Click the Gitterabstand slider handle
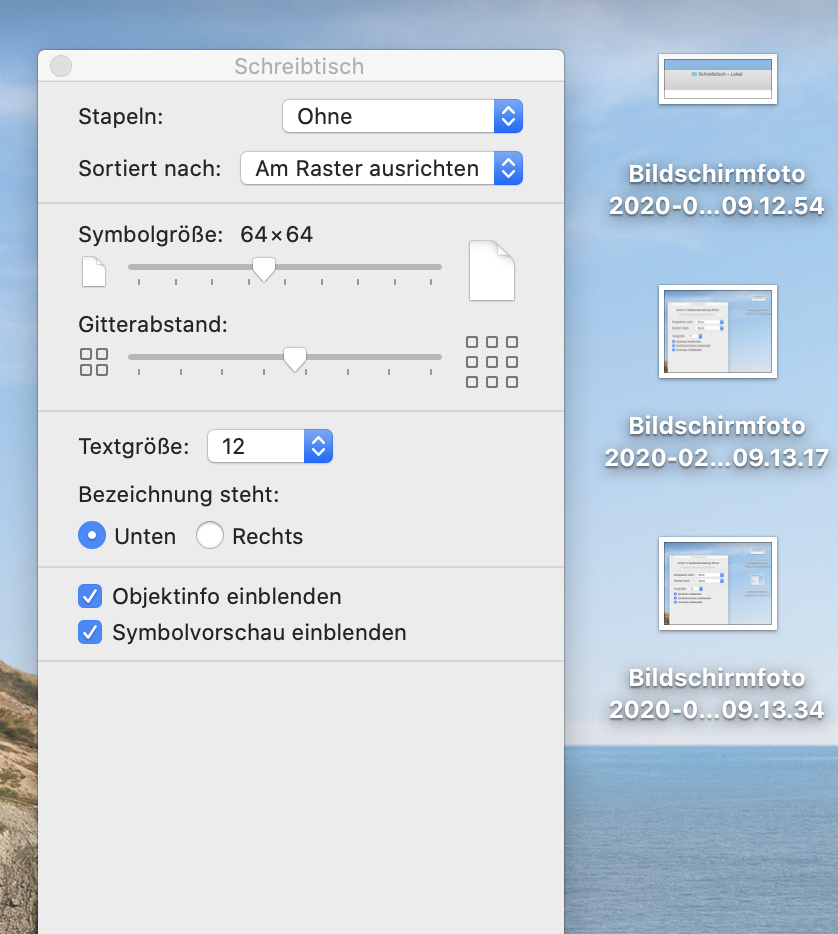 click(x=295, y=359)
